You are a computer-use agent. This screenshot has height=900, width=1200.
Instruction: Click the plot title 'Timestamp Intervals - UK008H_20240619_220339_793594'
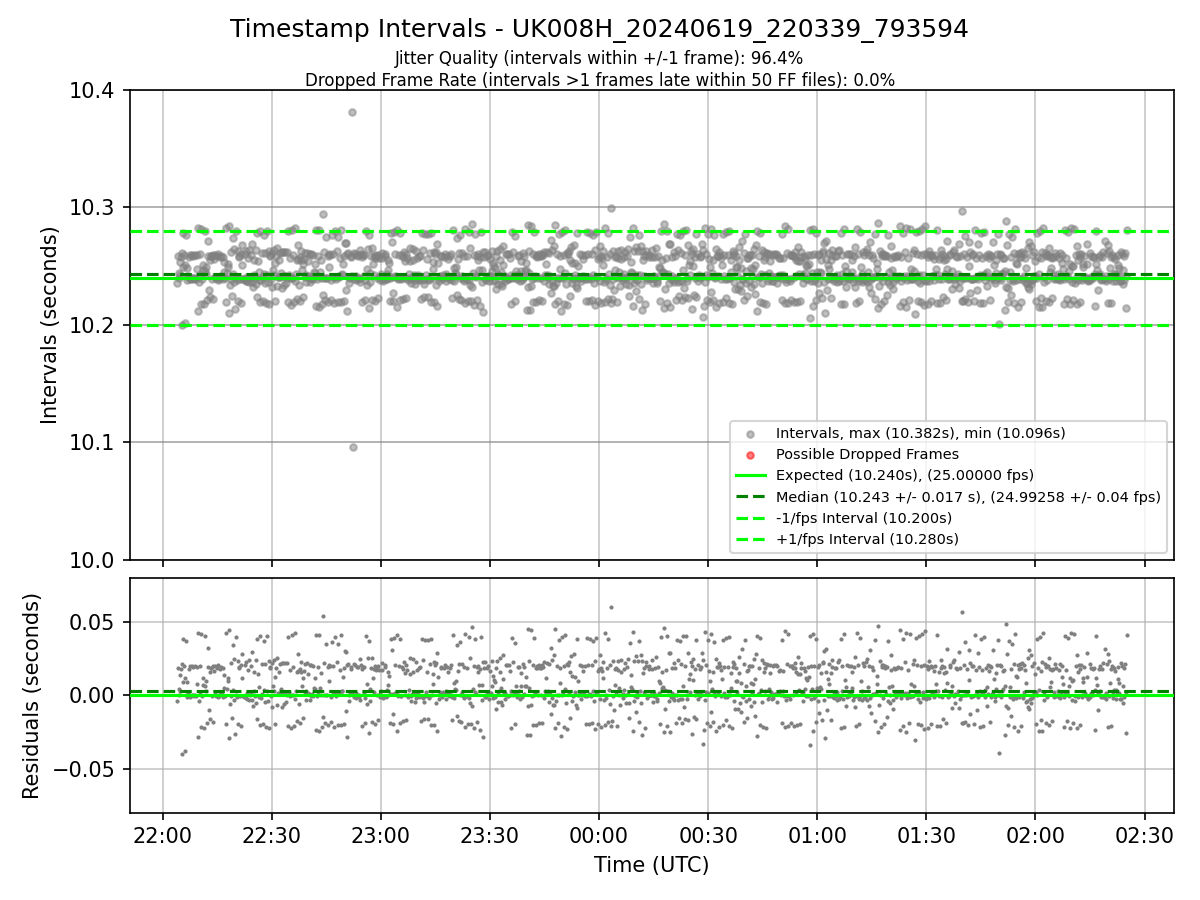[599, 29]
